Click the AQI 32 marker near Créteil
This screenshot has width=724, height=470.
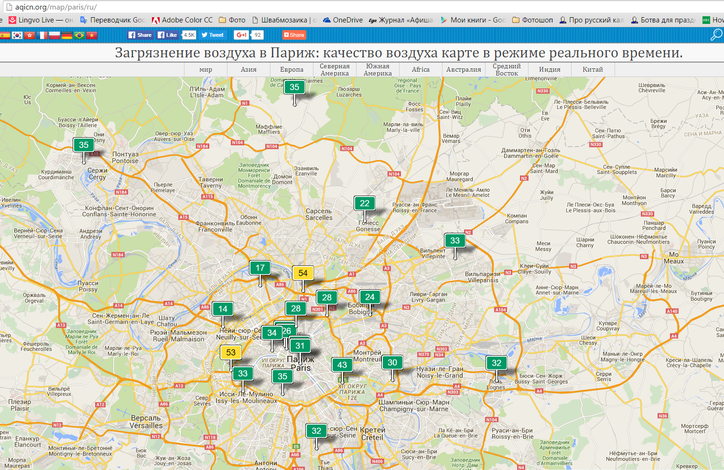coord(316,431)
